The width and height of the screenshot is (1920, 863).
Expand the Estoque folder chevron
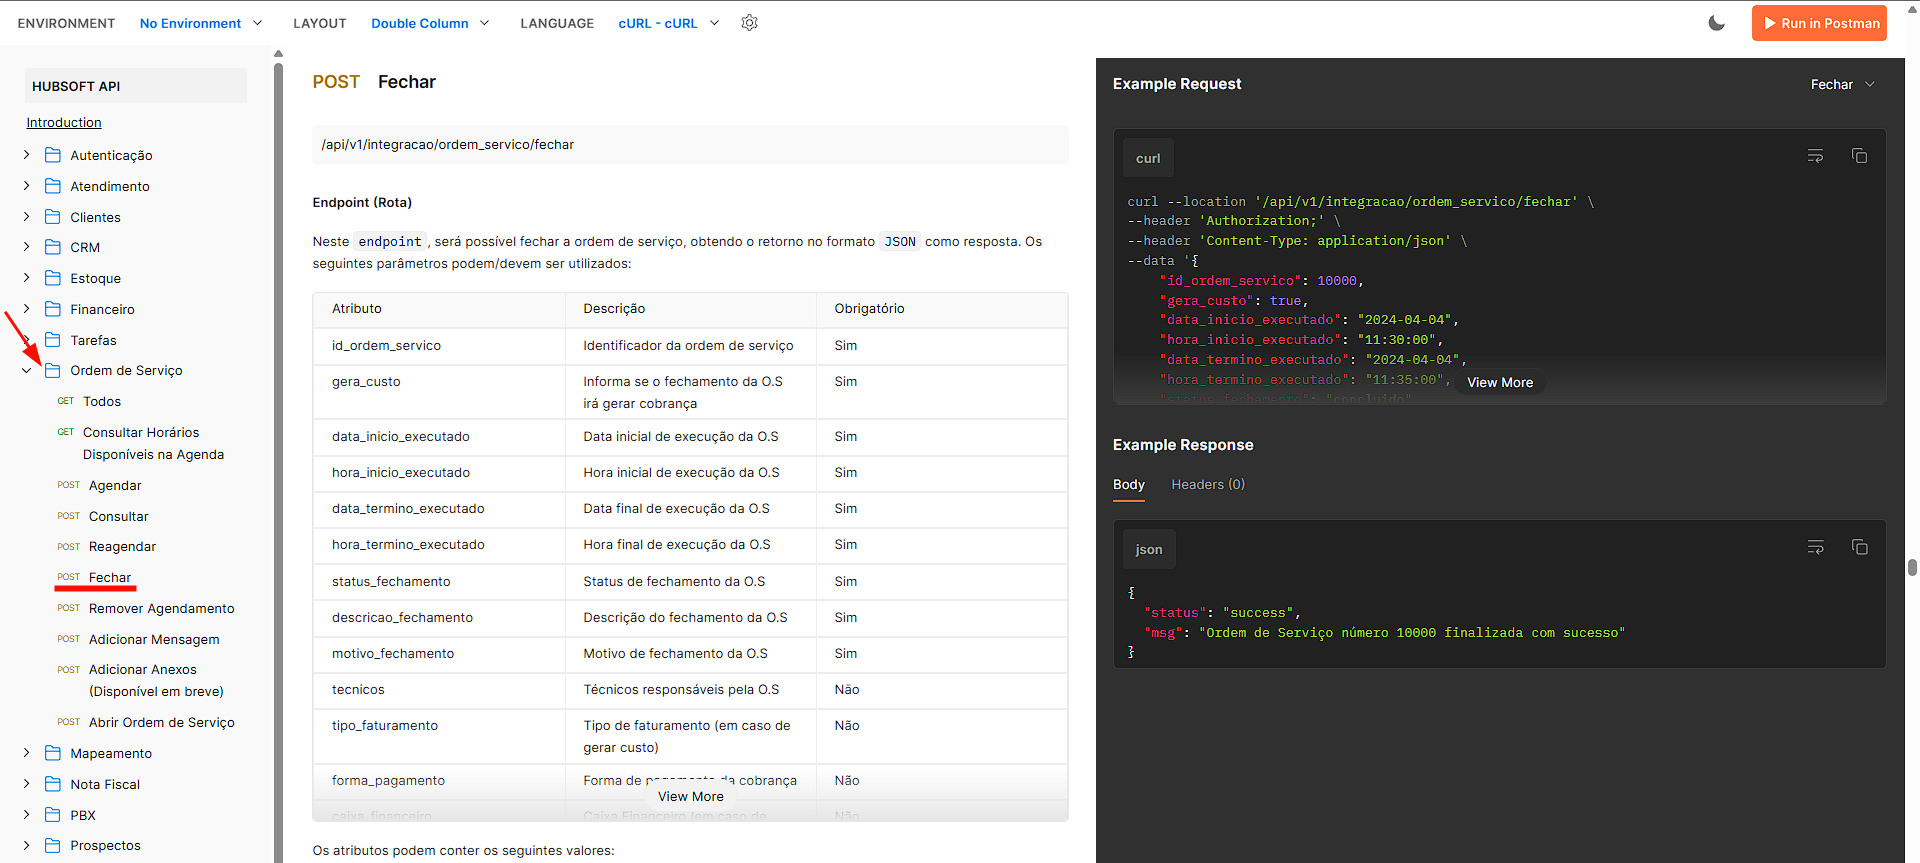tap(26, 278)
